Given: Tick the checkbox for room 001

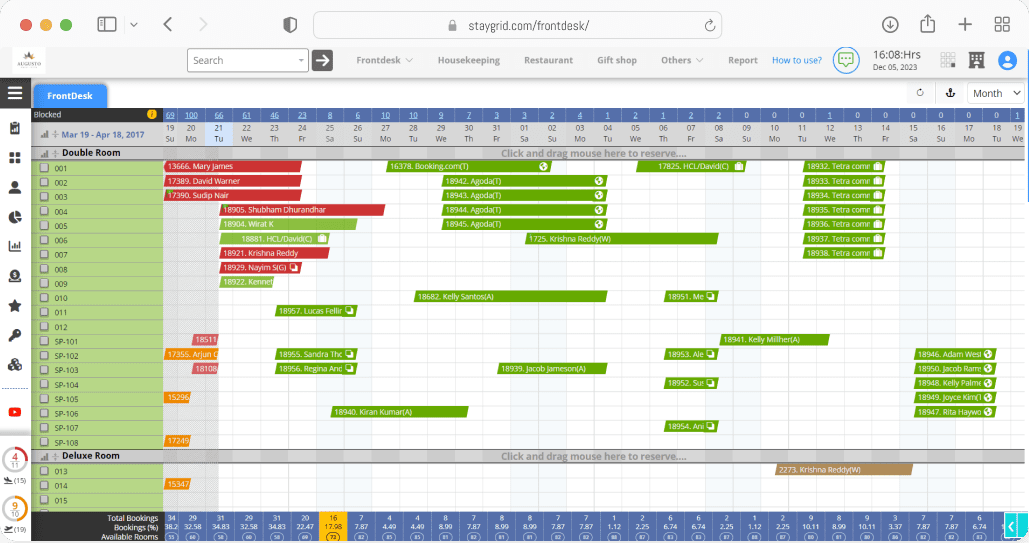Looking at the screenshot, I should point(44,167).
